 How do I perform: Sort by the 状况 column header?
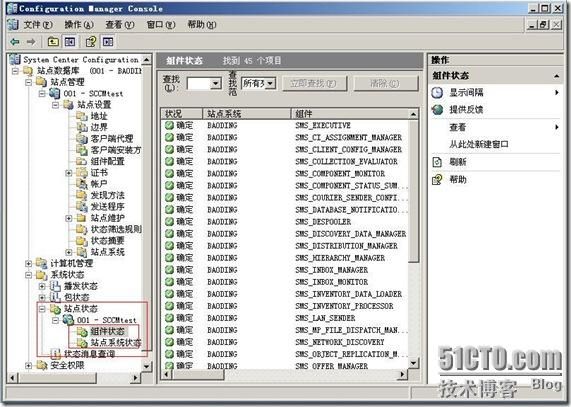click(x=181, y=114)
